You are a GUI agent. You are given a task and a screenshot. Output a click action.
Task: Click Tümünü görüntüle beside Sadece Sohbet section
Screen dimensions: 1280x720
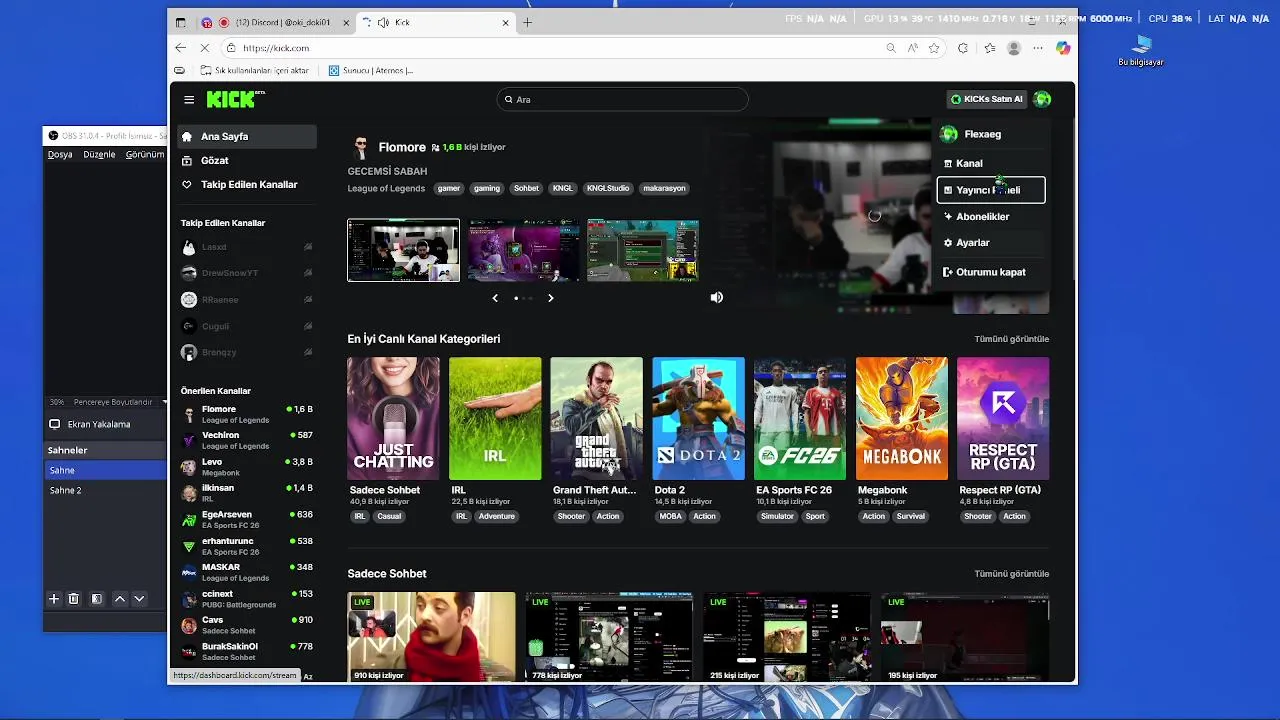pyautogui.click(x=1012, y=574)
